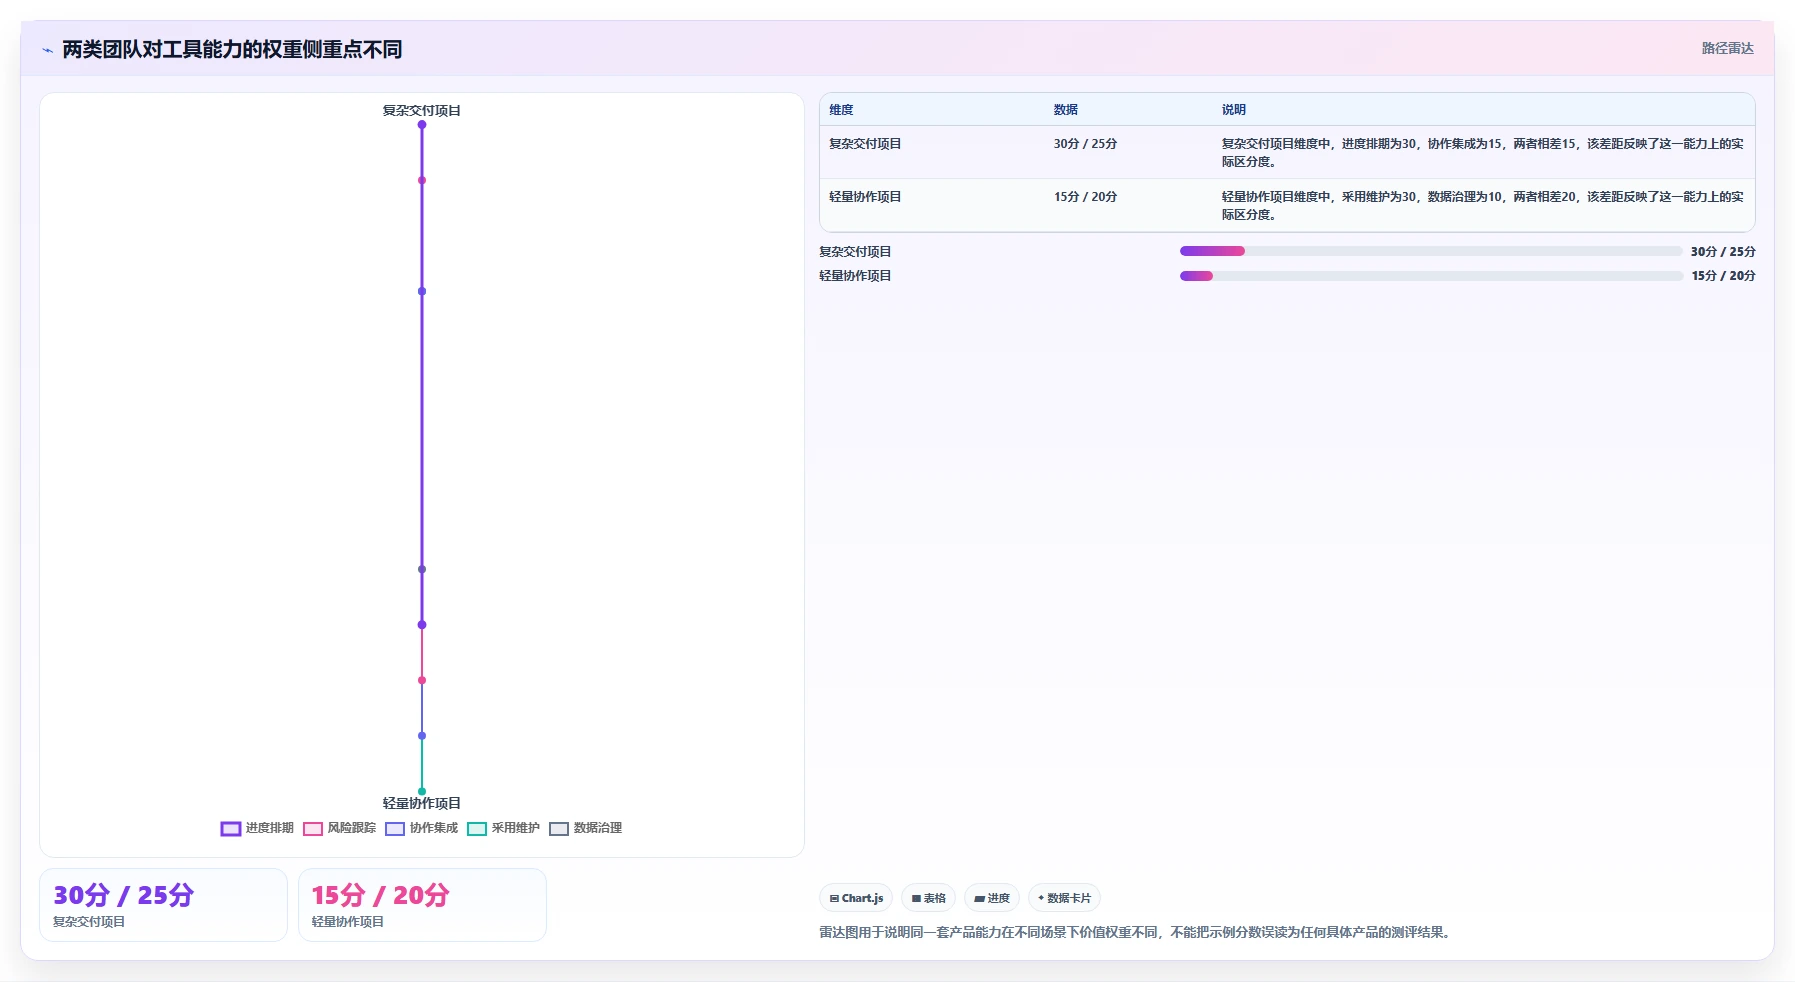This screenshot has width=1795, height=982.
Task: Open the 30分 / 25分 data card
Action: tap(163, 905)
